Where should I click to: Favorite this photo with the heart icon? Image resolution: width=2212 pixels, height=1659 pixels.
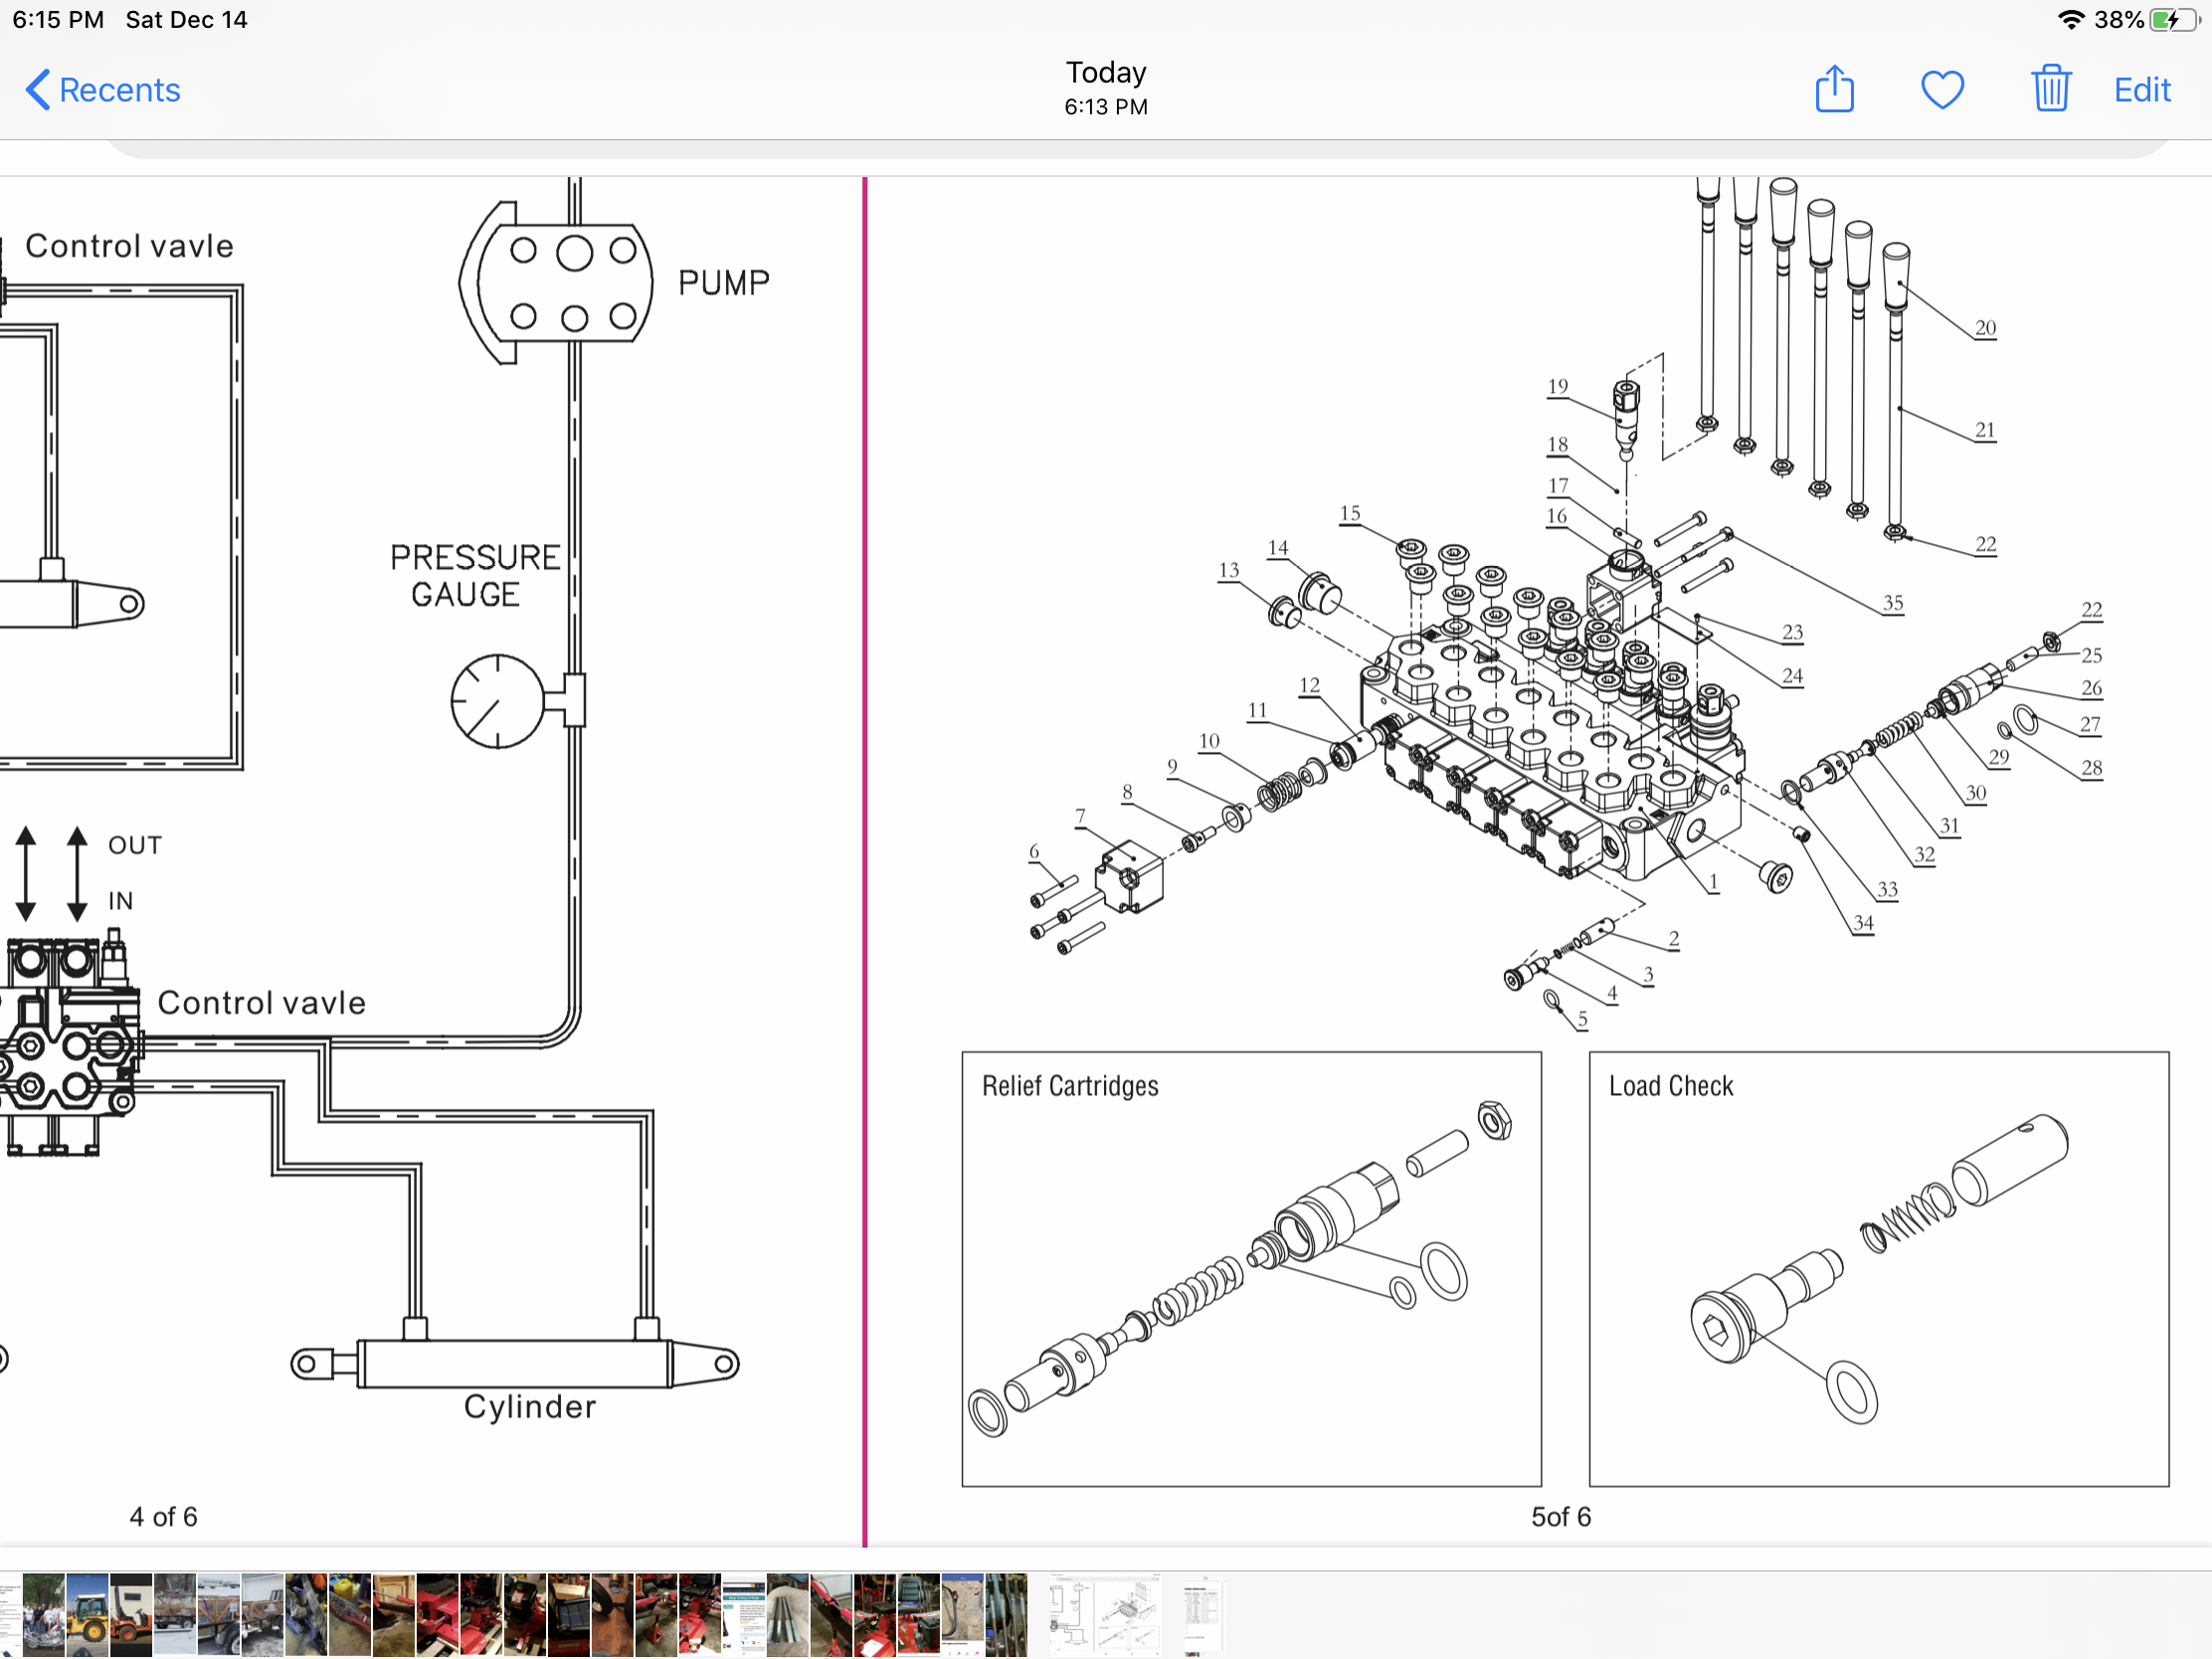1942,90
